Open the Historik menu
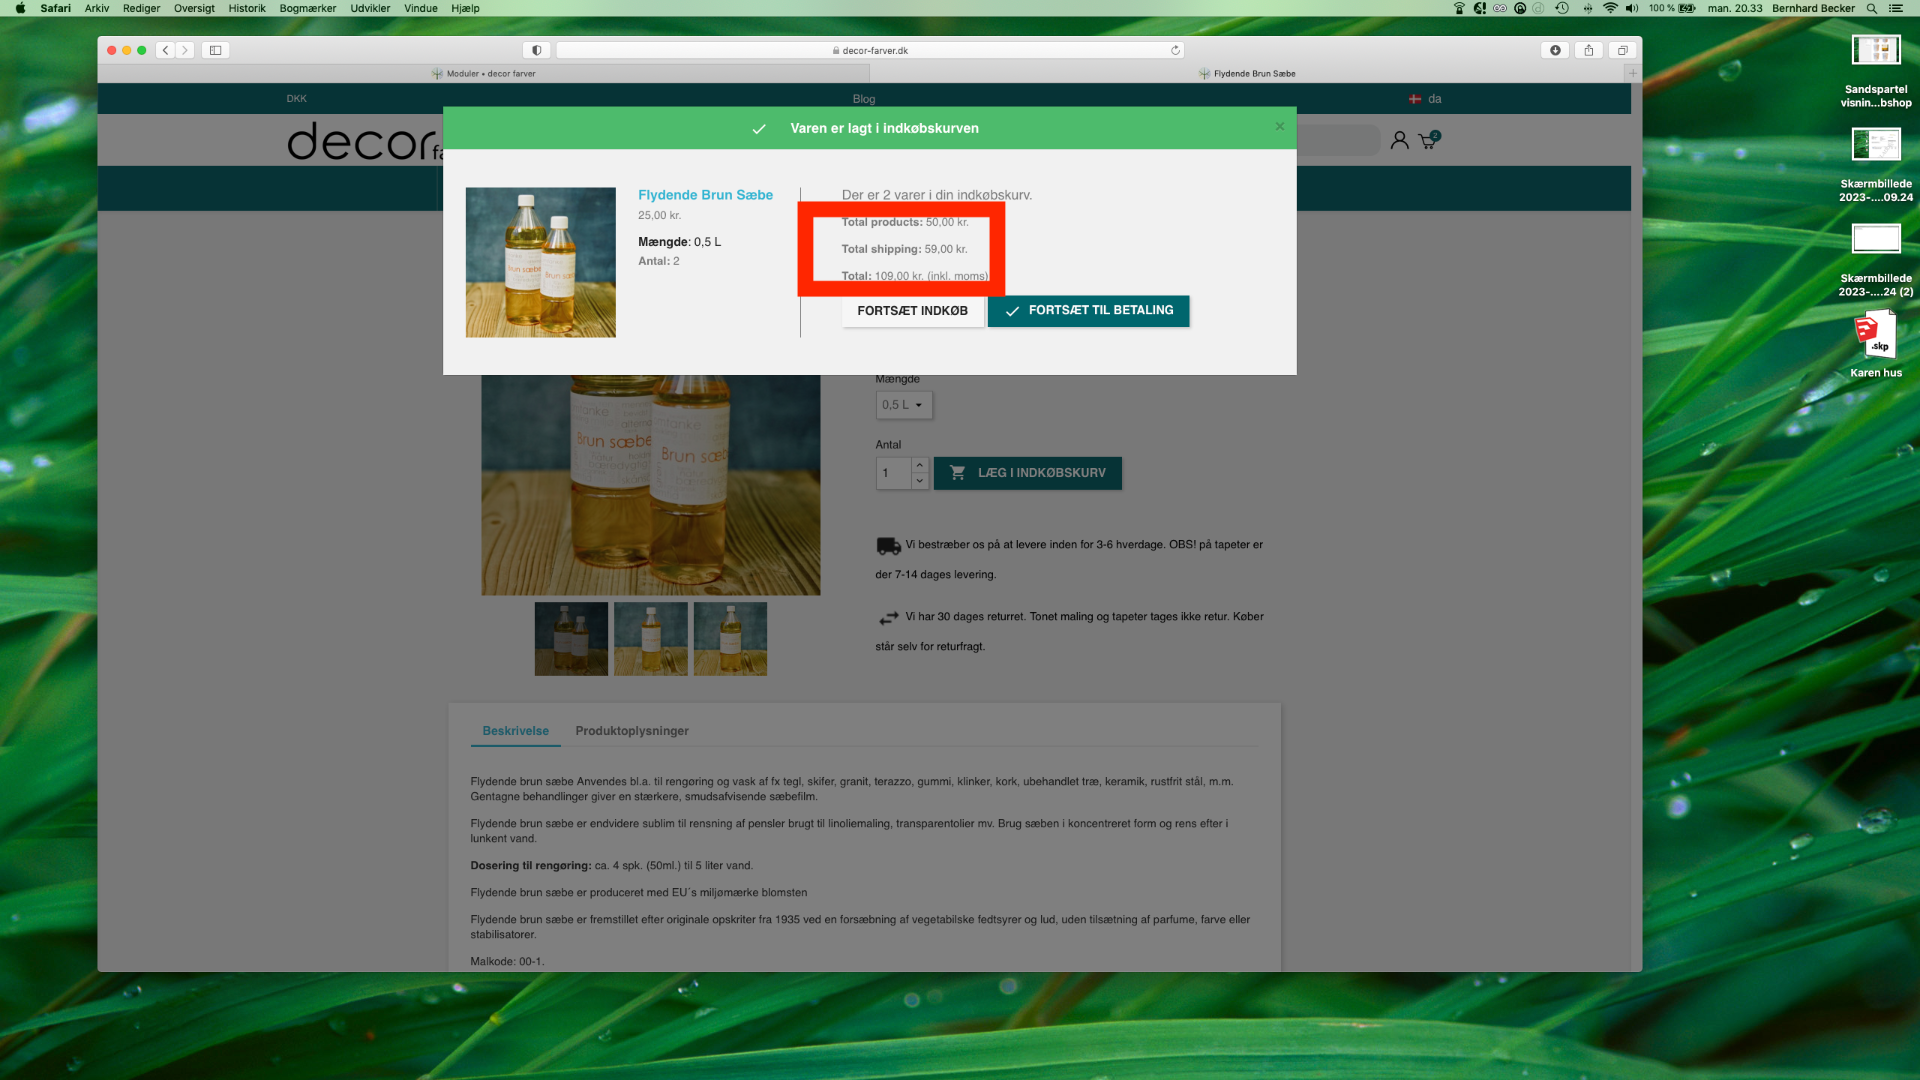Screen dimensions: 1920x1080 (x=246, y=8)
